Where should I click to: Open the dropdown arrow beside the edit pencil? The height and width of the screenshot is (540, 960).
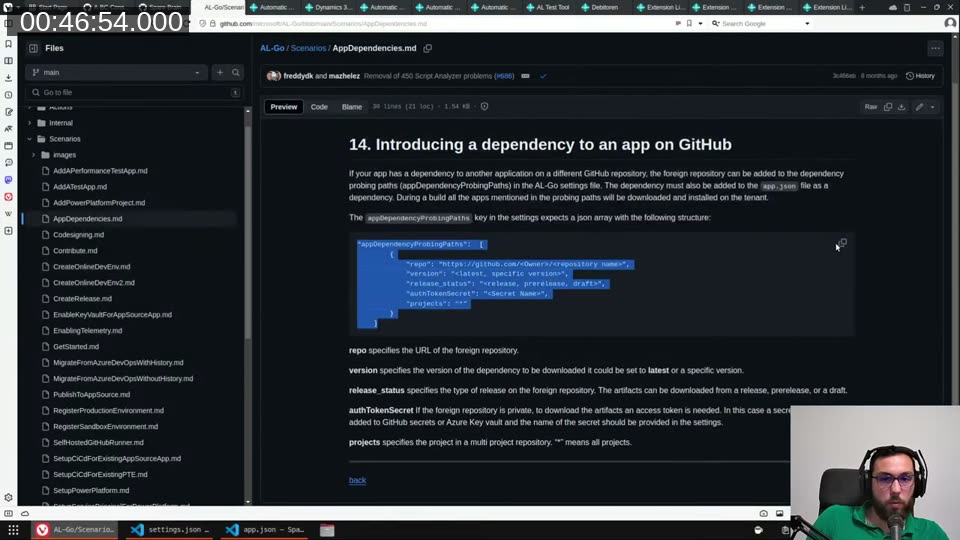[x=933, y=107]
